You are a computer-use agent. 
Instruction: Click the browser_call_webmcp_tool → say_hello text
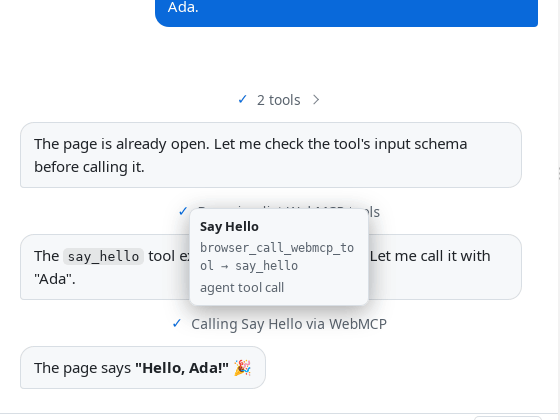[277, 257]
